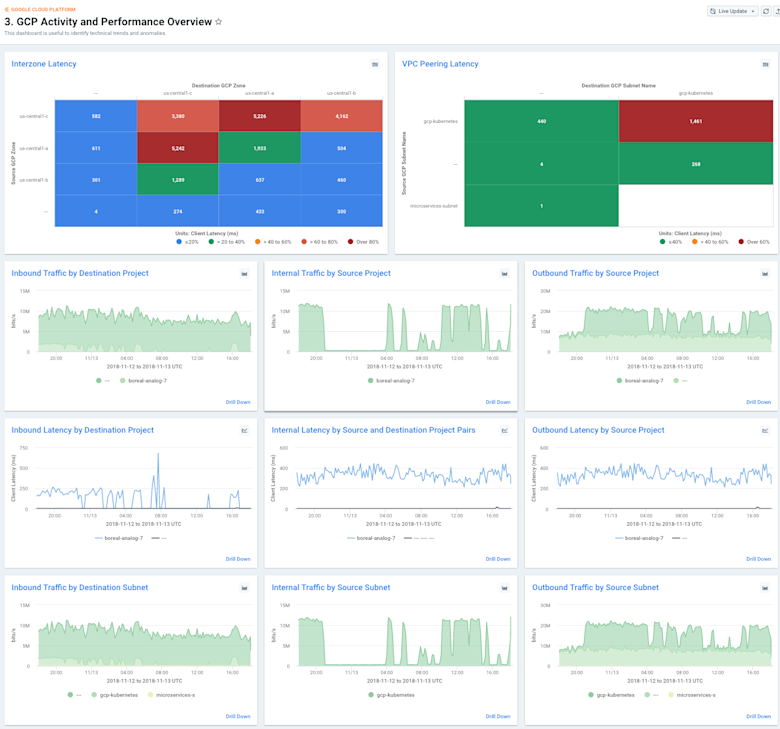The image size is (780, 729).
Task: Select the 4,162 cell in Interzone Latency
Action: coord(341,116)
